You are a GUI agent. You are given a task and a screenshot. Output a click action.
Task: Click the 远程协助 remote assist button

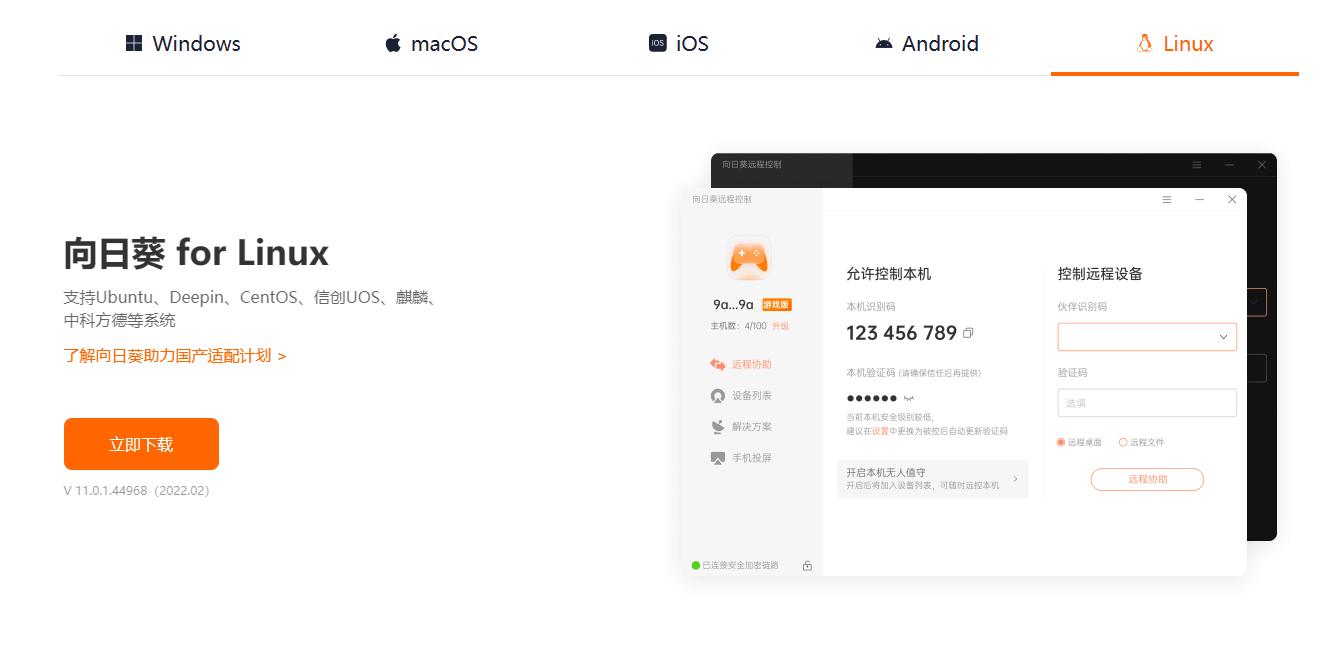(x=1147, y=479)
